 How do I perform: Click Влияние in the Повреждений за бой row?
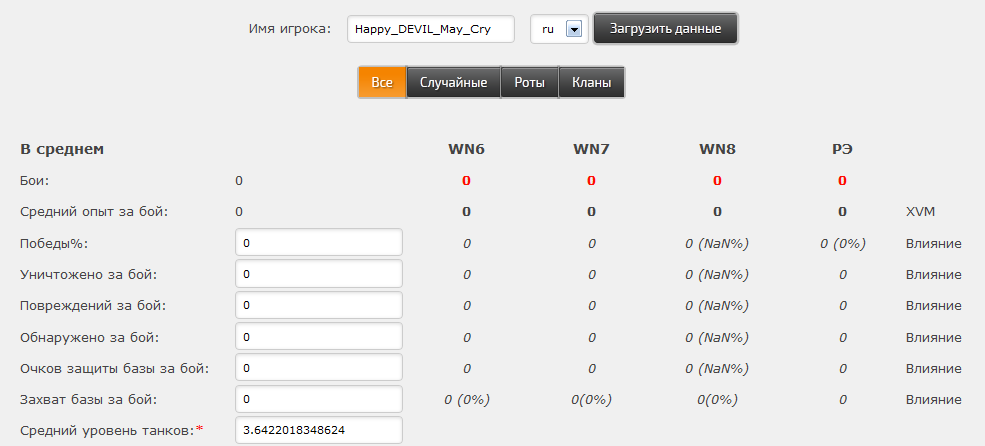pos(933,306)
